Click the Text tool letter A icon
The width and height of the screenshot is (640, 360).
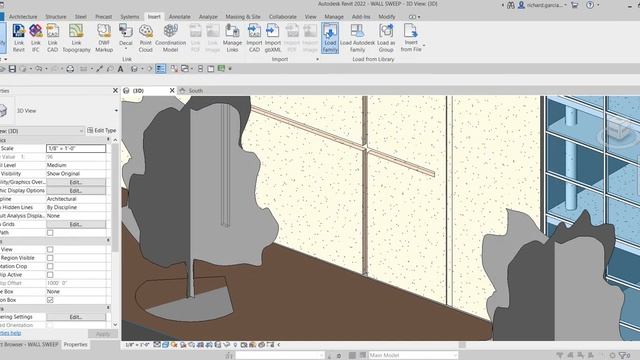[x=120, y=69]
